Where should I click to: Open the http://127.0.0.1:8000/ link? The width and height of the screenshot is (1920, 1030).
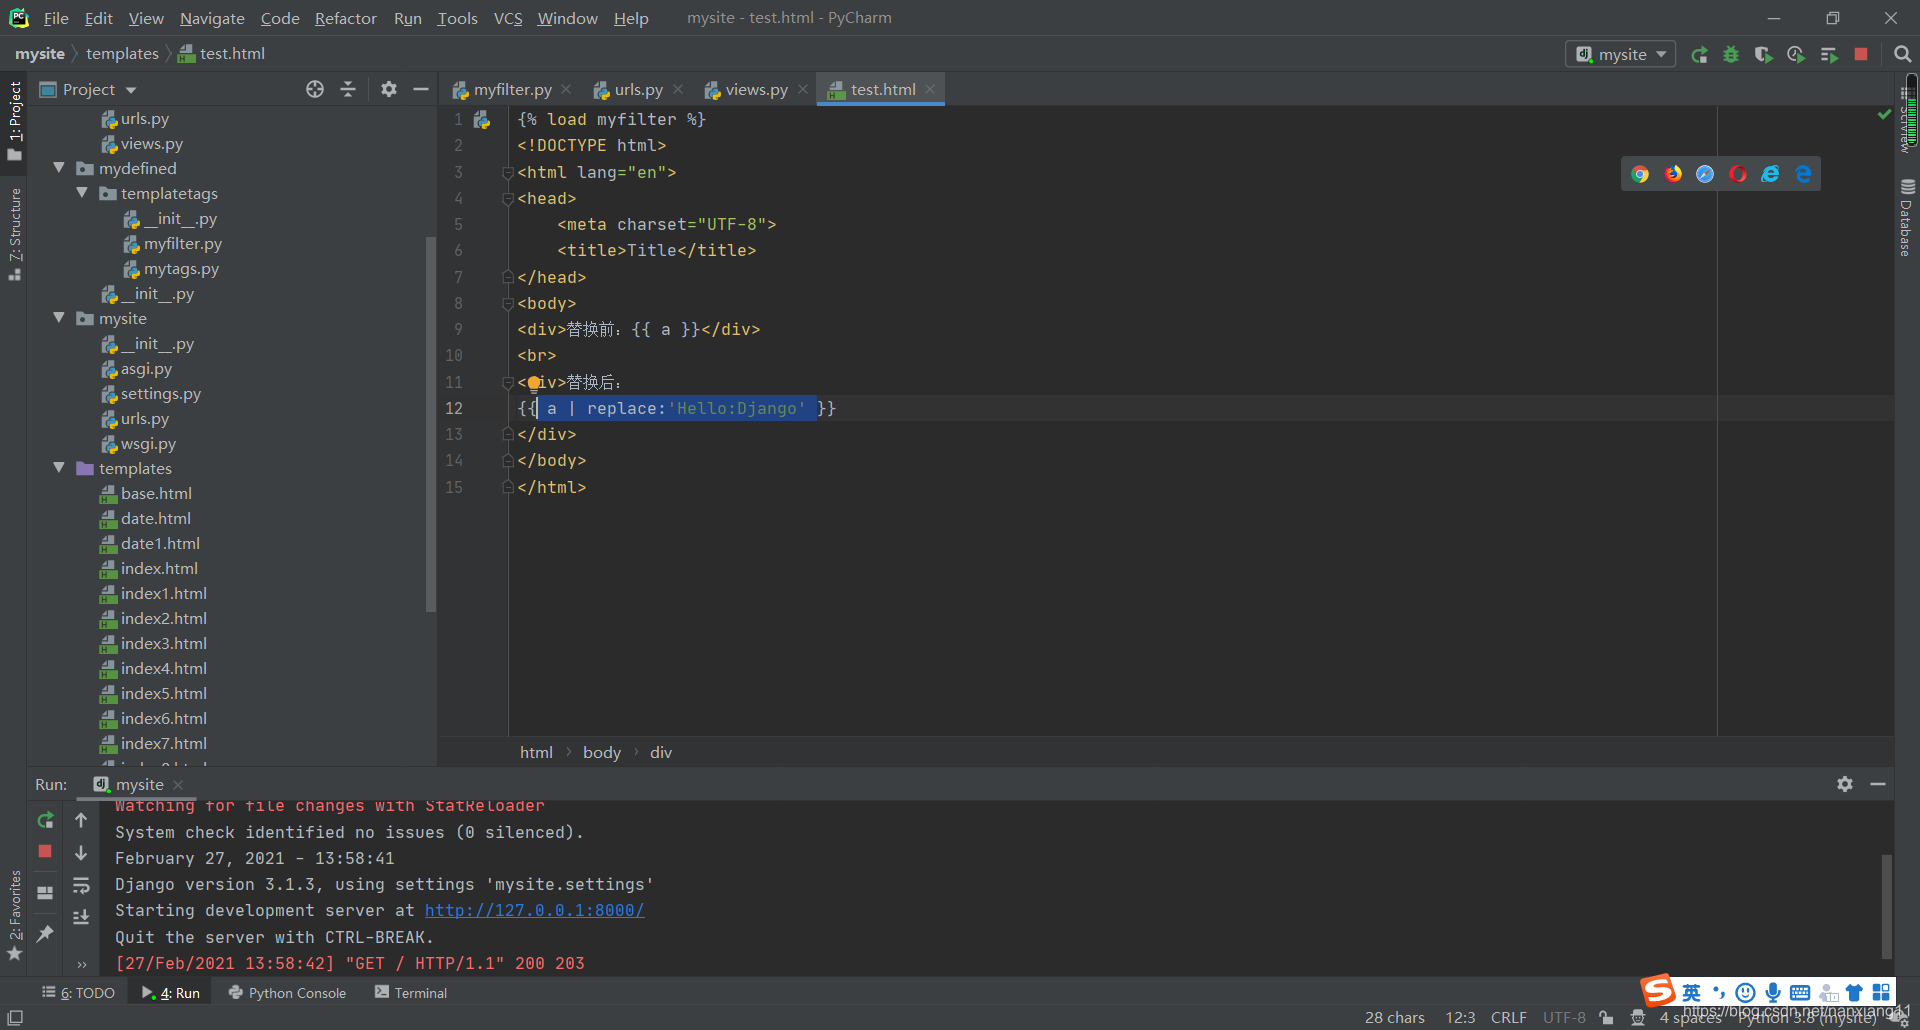534,910
